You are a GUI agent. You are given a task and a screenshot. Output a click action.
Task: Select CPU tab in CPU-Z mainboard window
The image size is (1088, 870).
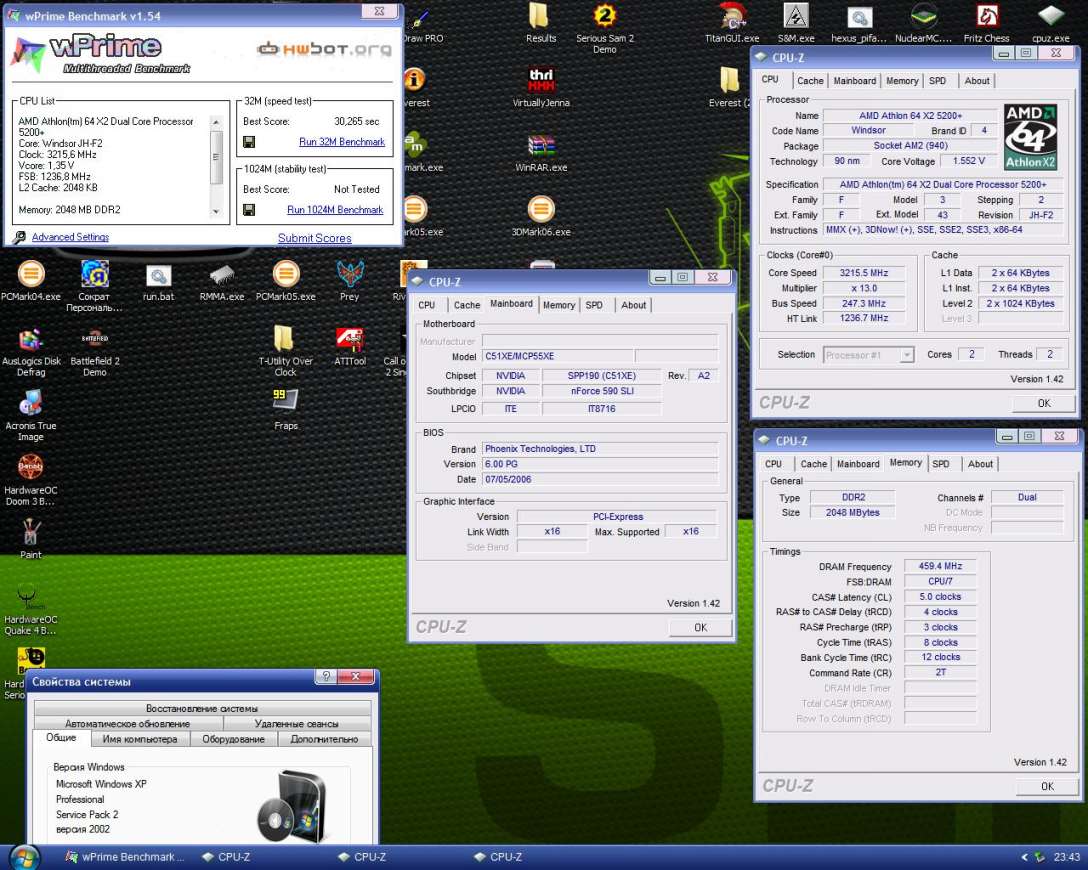(x=426, y=305)
